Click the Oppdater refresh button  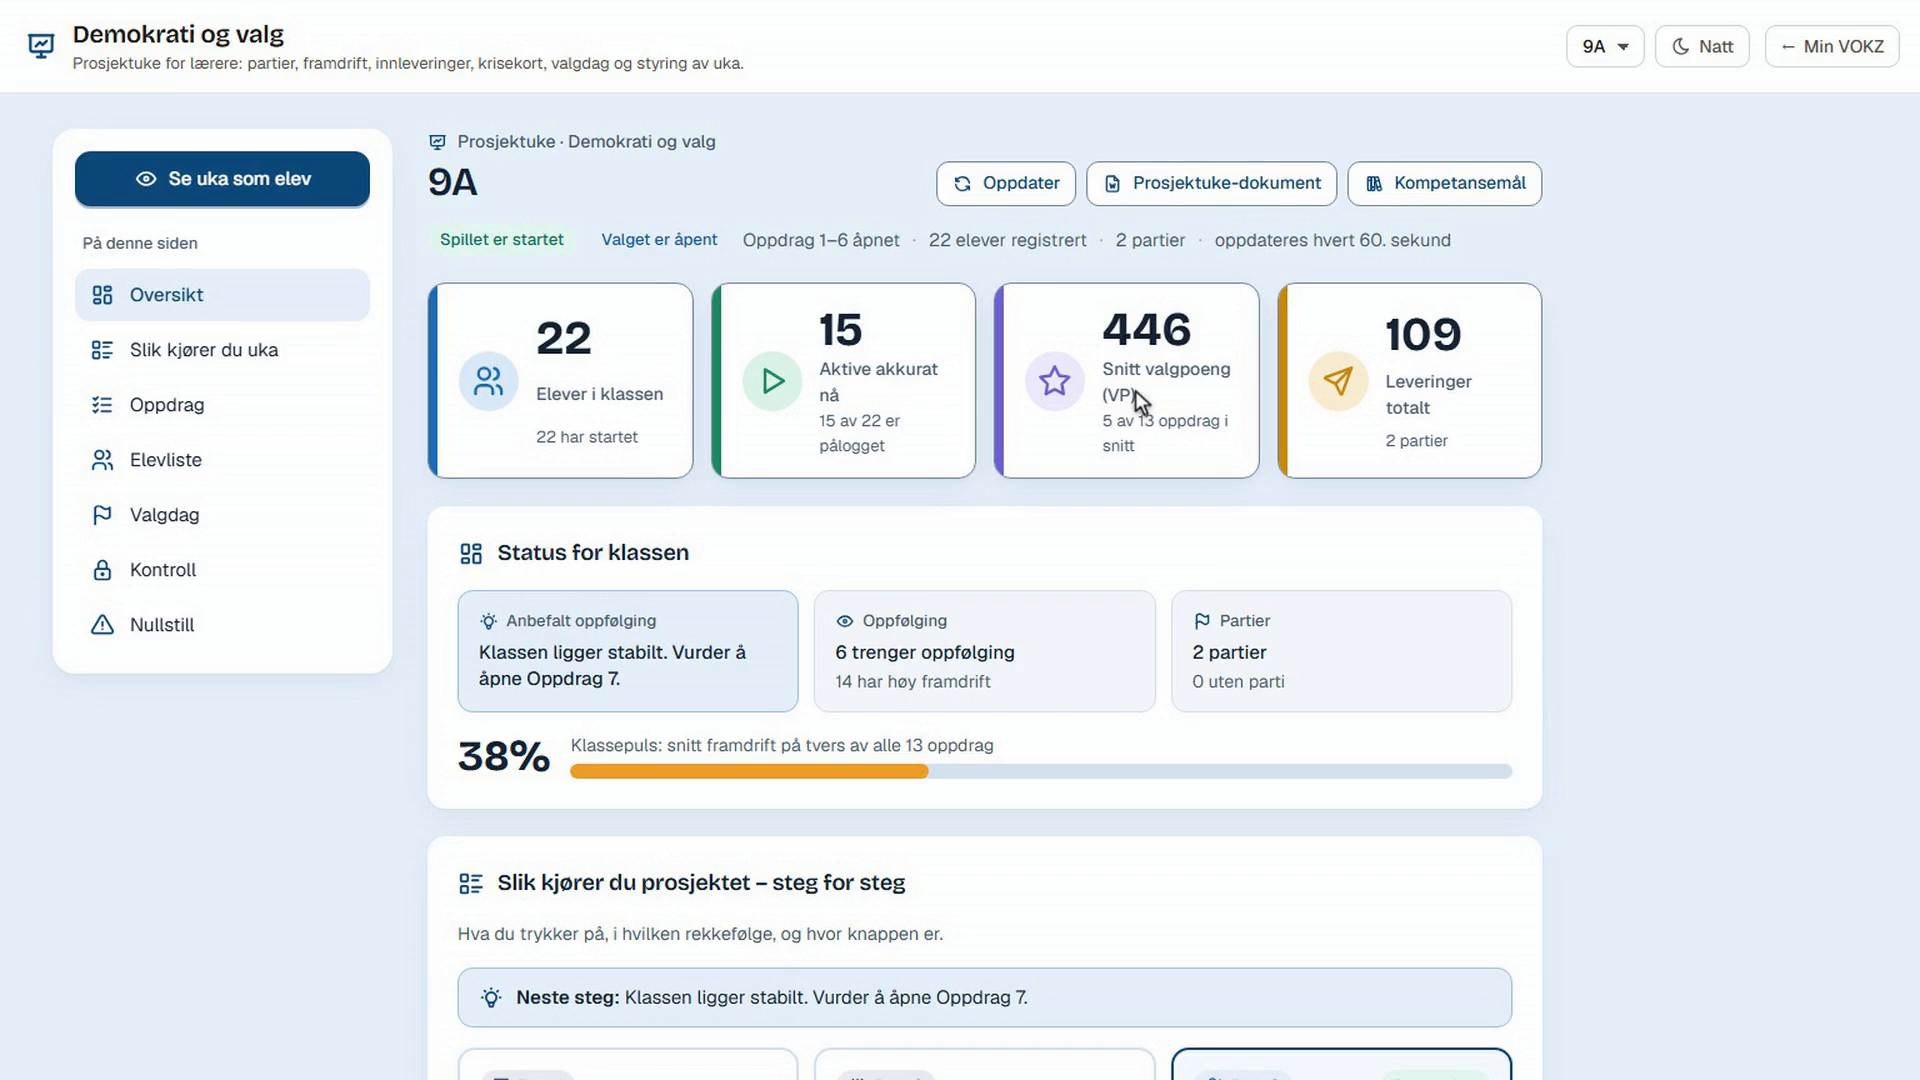click(1006, 184)
